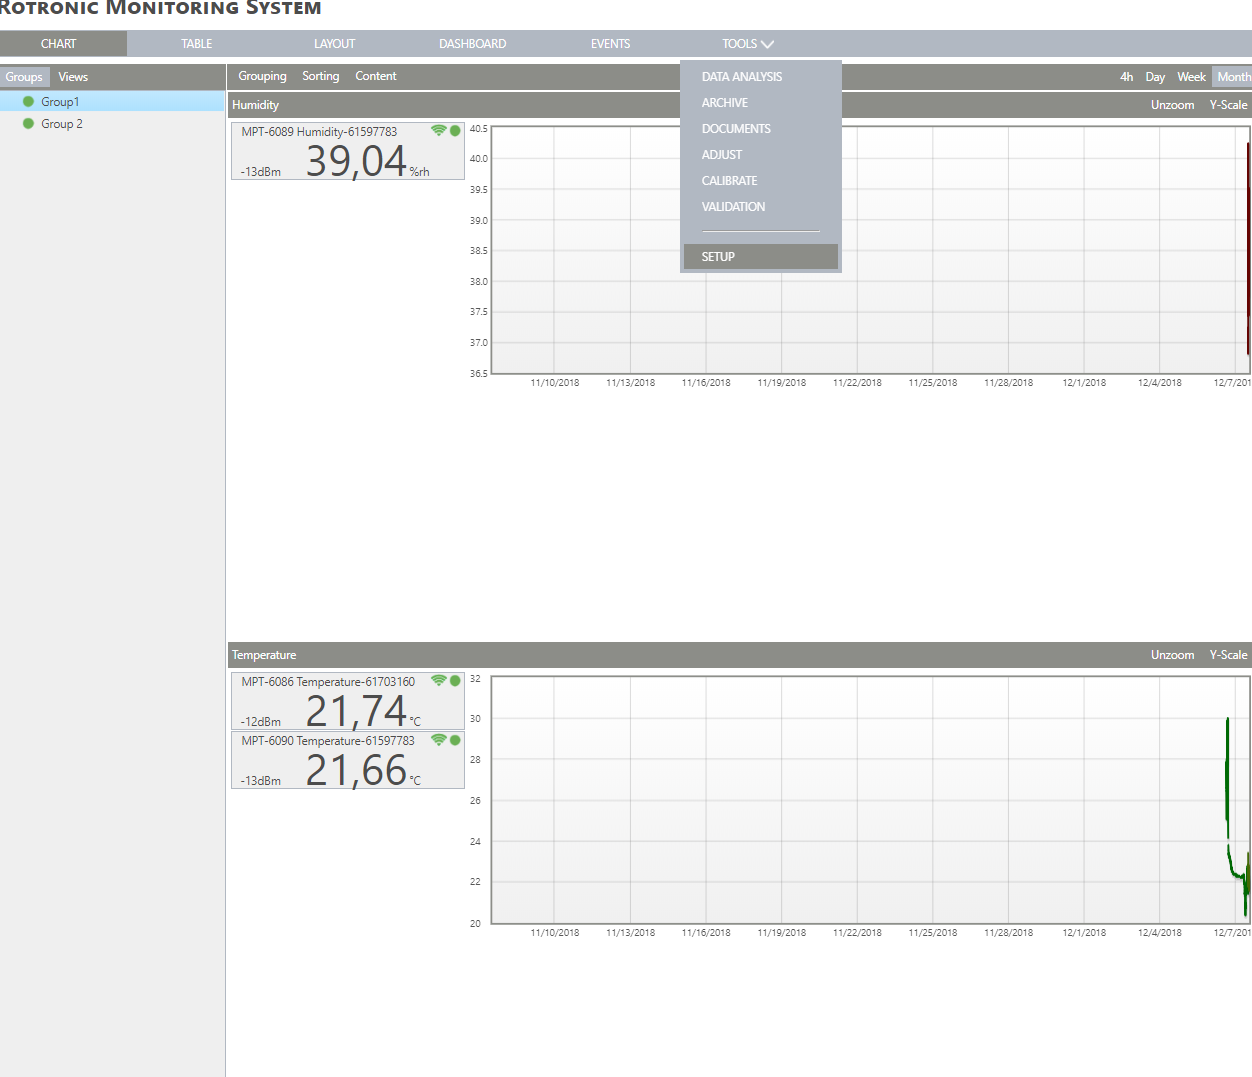Switch to the TABLE tab
This screenshot has height=1077, width=1252.
[197, 44]
